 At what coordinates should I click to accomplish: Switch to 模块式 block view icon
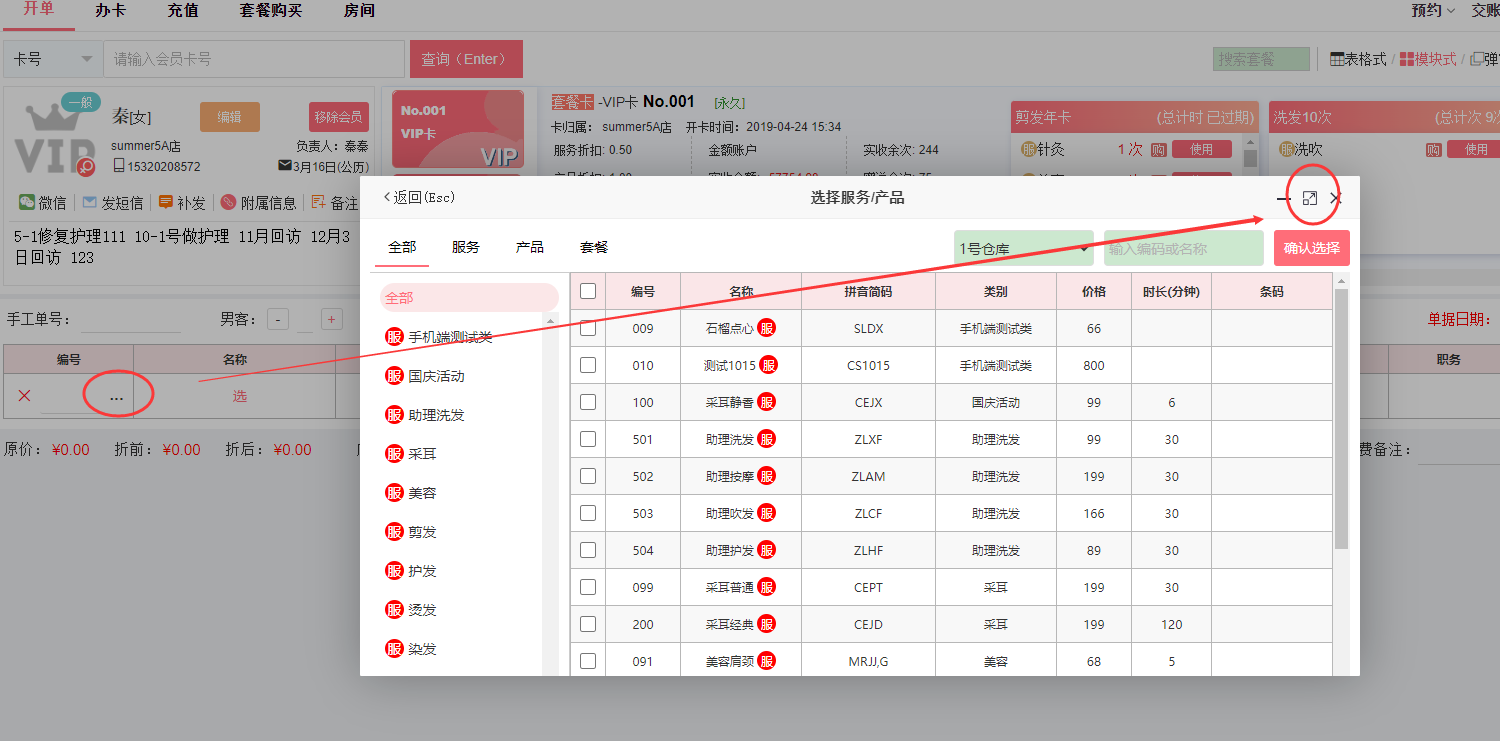coord(1407,59)
